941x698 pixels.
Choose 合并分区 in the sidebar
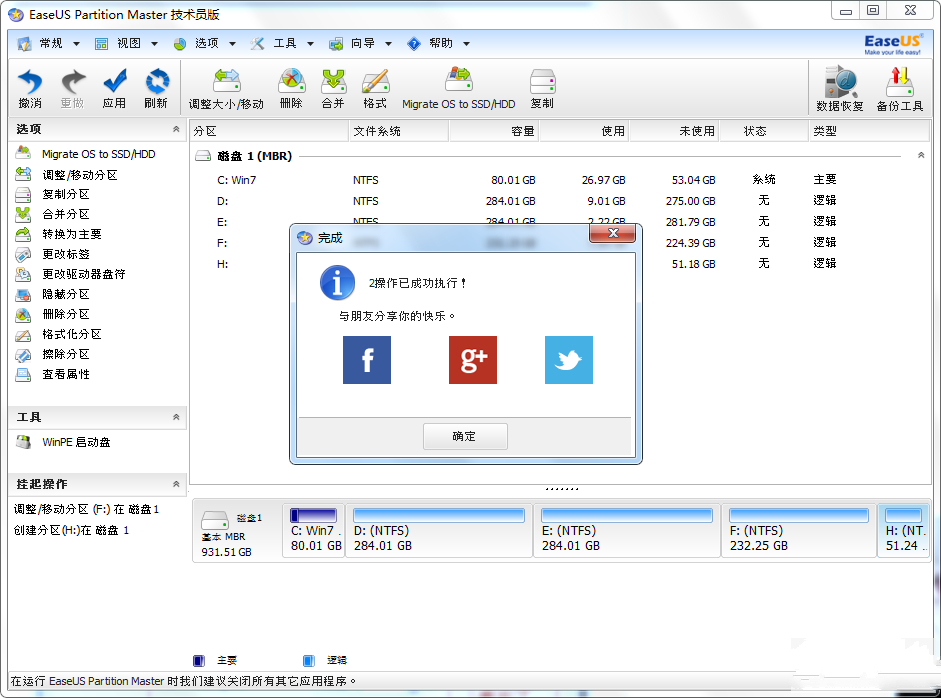[53, 214]
